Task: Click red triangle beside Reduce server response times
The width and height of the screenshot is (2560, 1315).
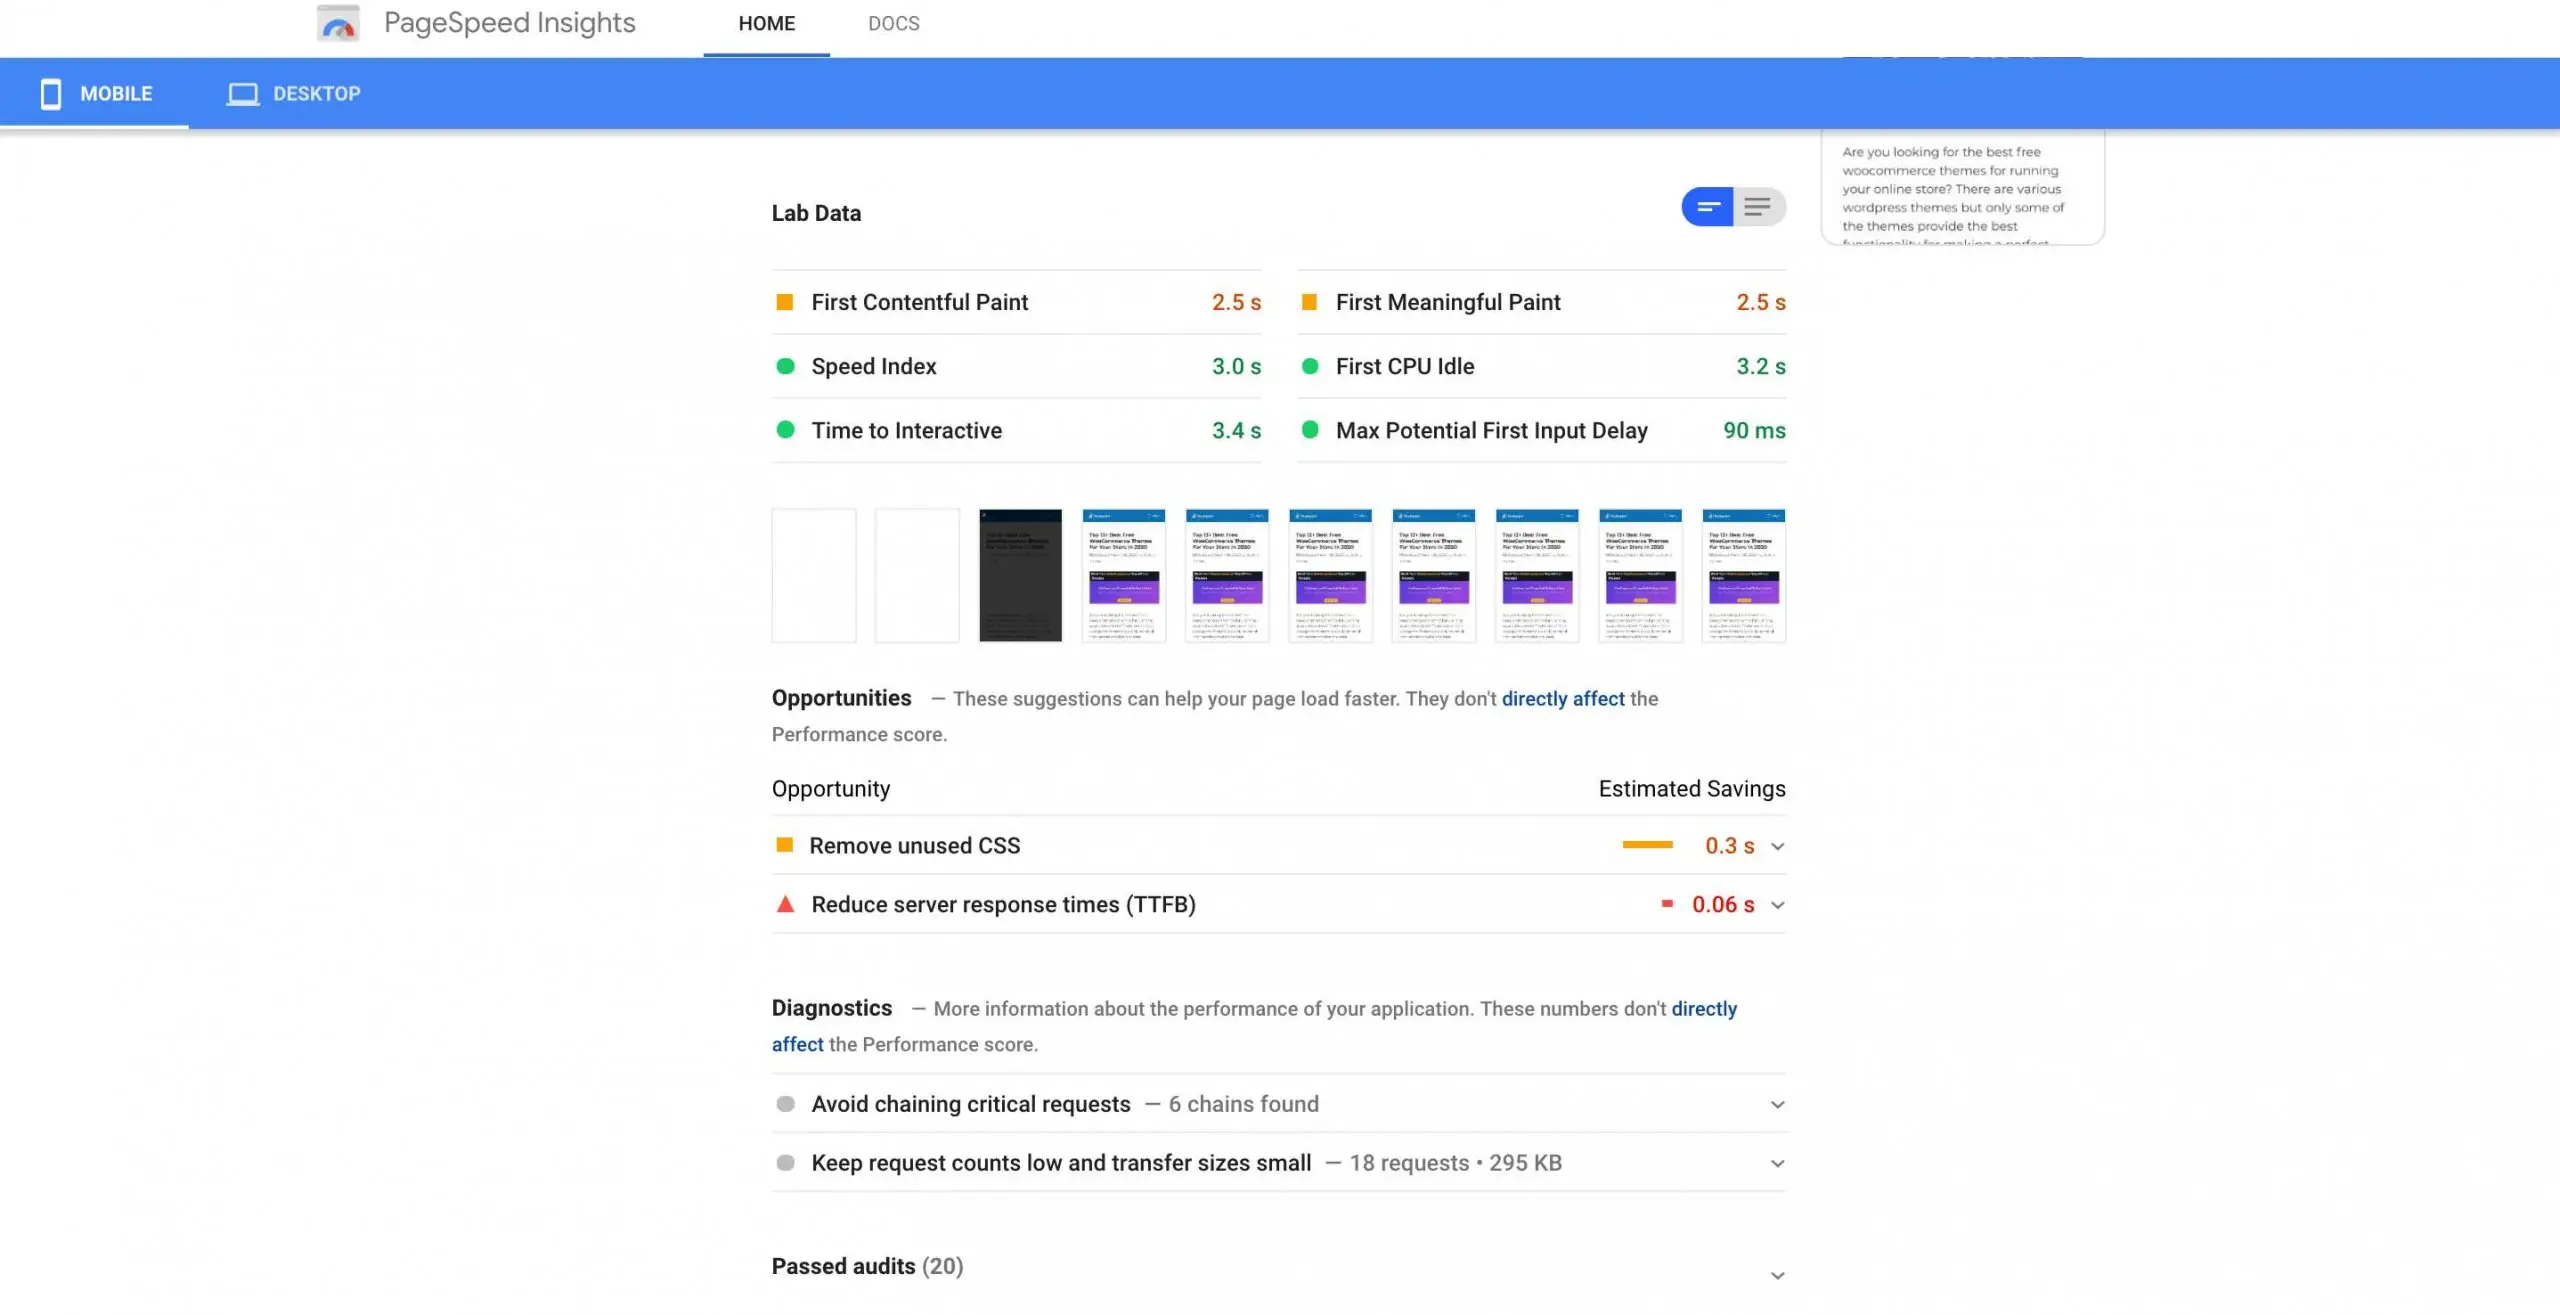Action: [785, 904]
